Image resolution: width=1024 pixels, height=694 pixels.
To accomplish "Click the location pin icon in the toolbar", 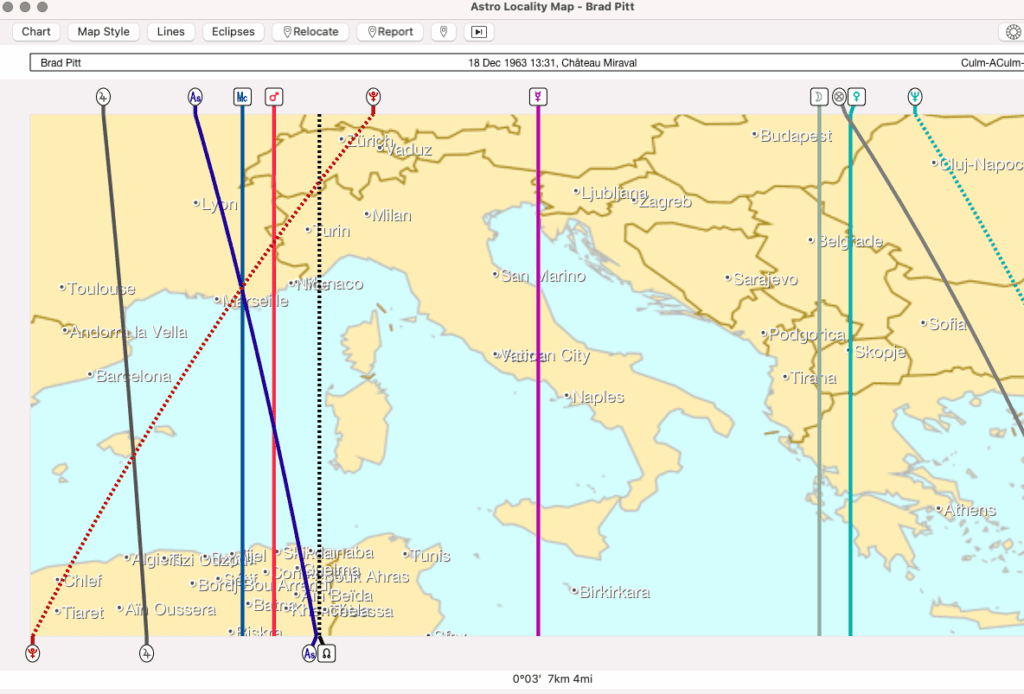I will [x=443, y=31].
